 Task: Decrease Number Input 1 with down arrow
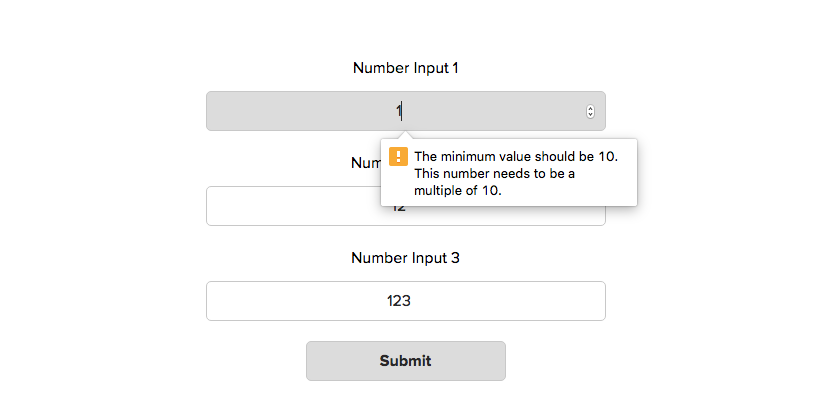click(590, 115)
